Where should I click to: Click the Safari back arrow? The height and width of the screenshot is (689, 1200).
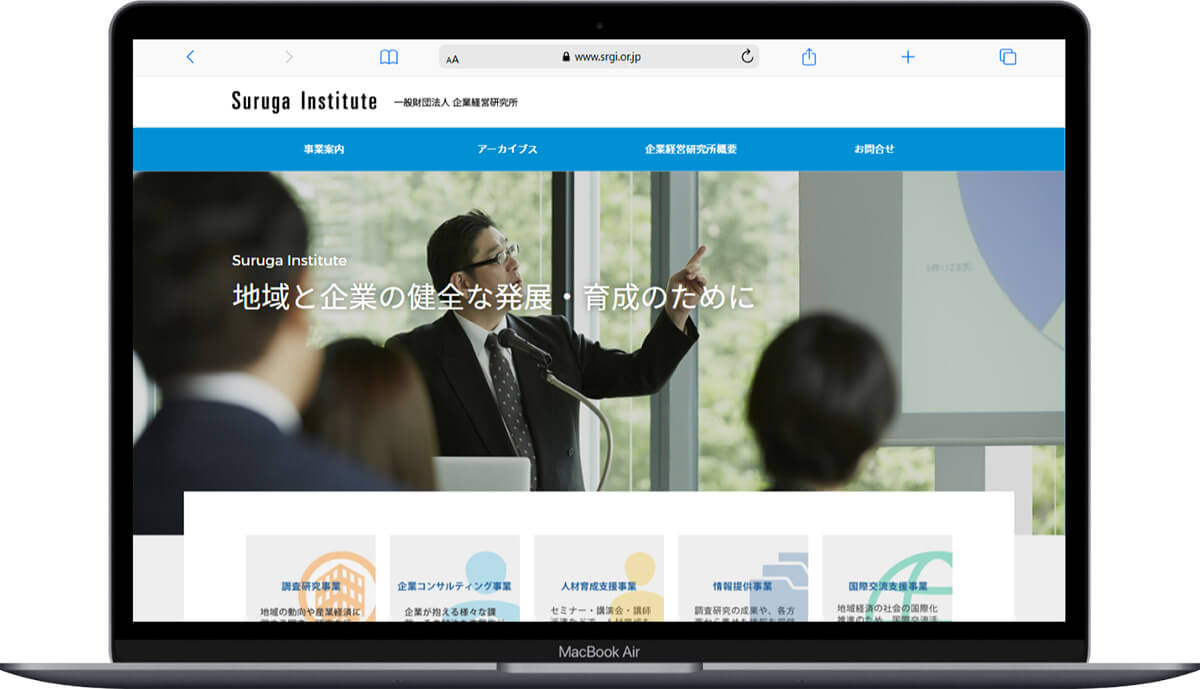[x=190, y=57]
